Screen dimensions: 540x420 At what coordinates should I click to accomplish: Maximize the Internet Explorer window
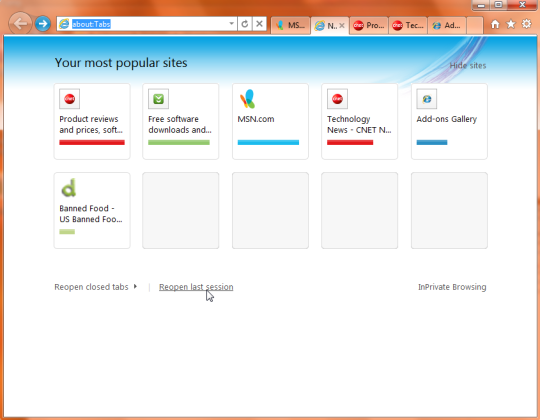(498, 5)
